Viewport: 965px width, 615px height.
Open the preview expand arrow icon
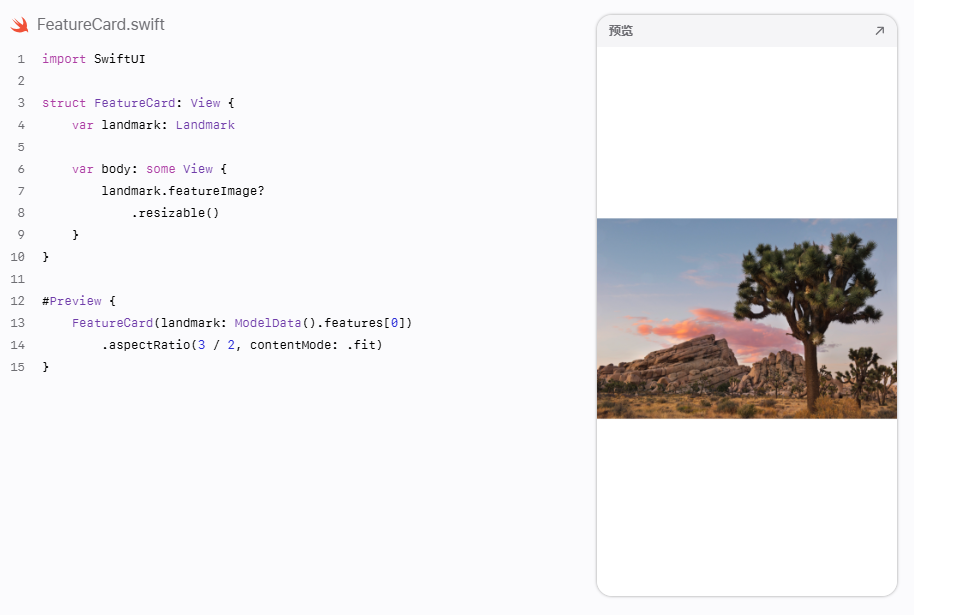(x=879, y=31)
